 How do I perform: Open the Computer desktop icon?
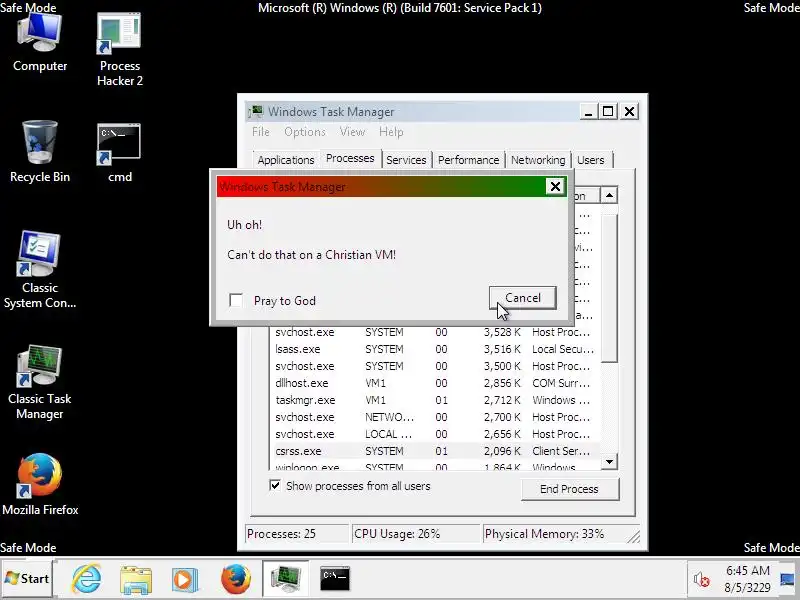tap(40, 44)
